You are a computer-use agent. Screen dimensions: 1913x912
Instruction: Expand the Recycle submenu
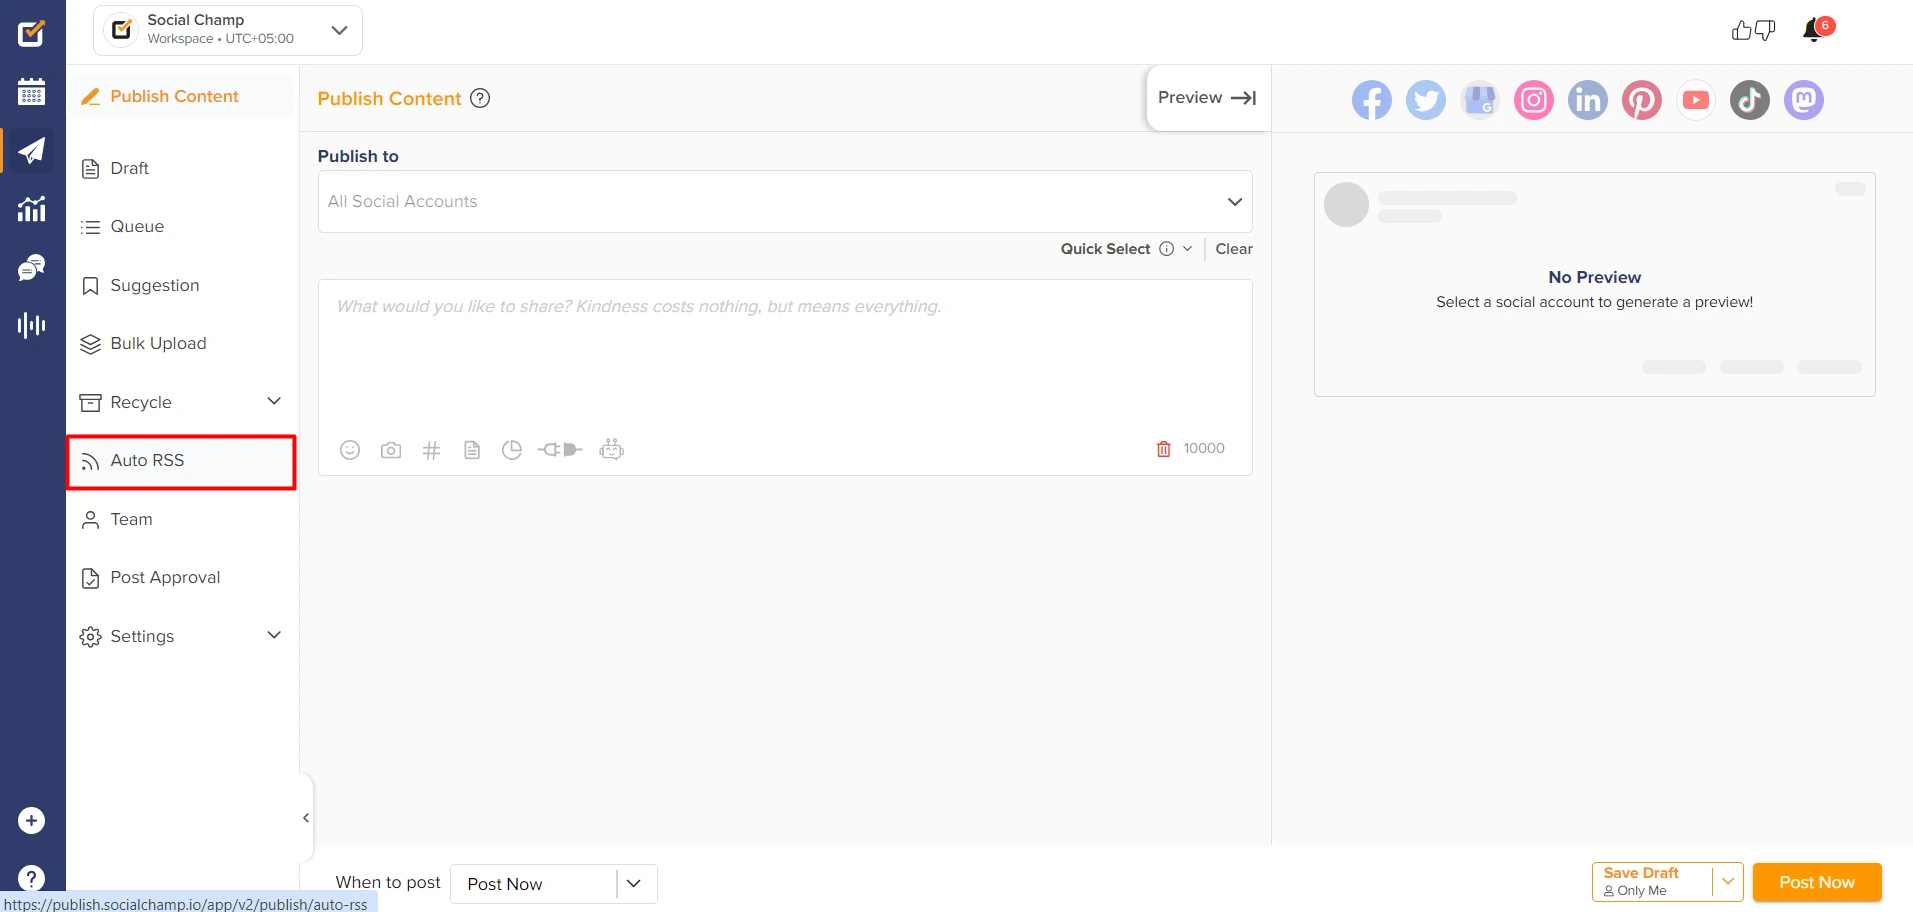coord(274,401)
